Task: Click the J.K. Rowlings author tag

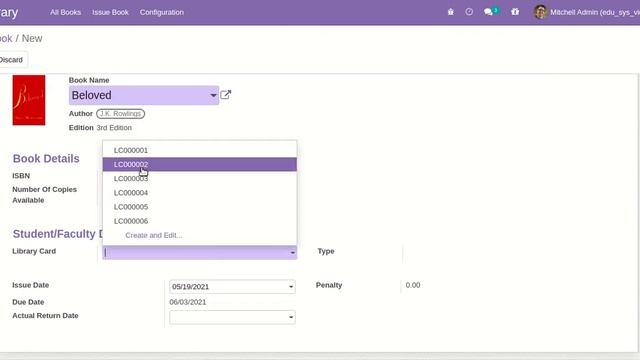Action: 120,113
